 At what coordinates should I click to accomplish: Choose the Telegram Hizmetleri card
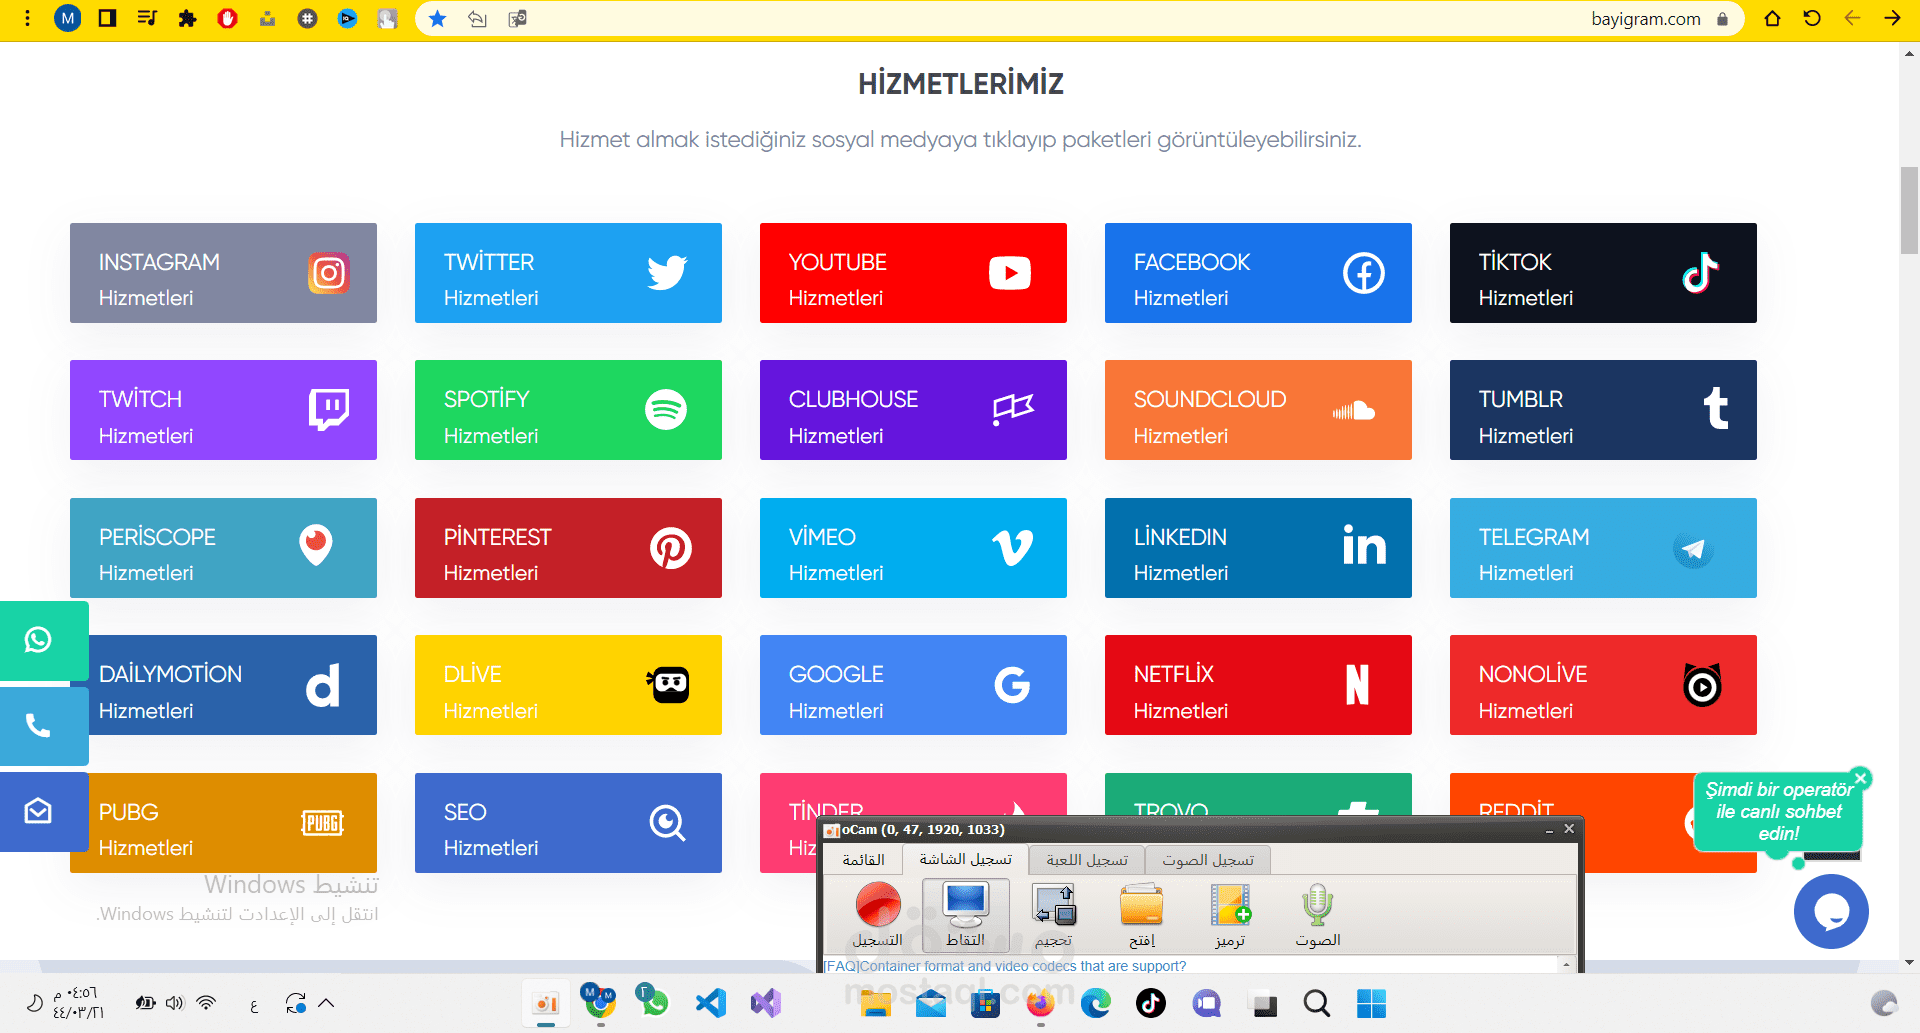[x=1603, y=548]
